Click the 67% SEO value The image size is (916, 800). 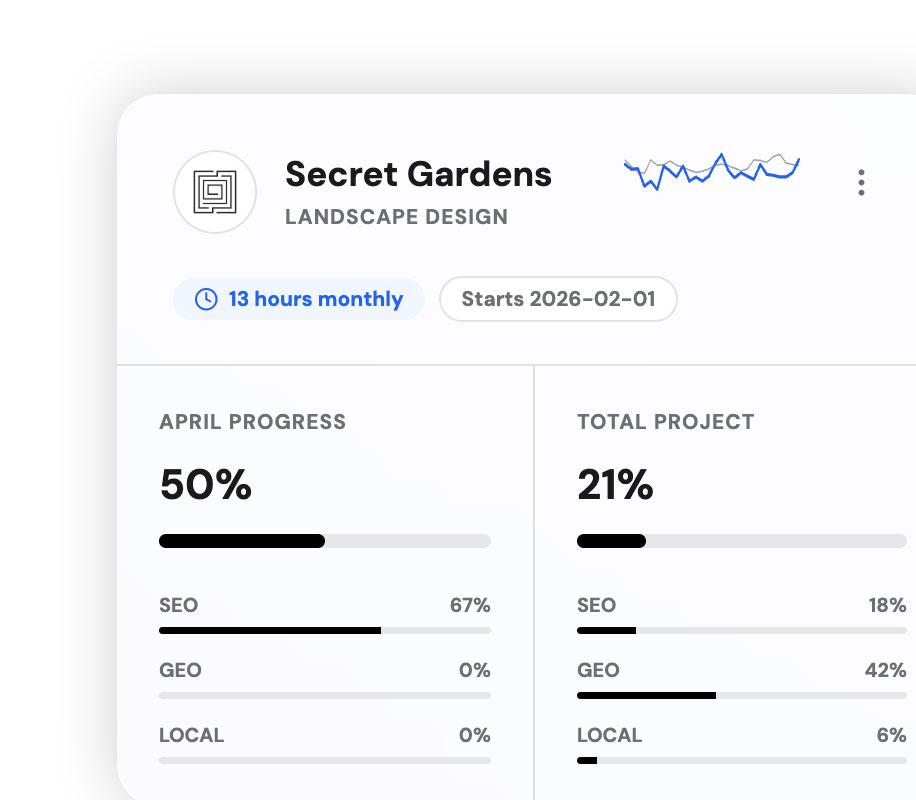[x=470, y=605]
